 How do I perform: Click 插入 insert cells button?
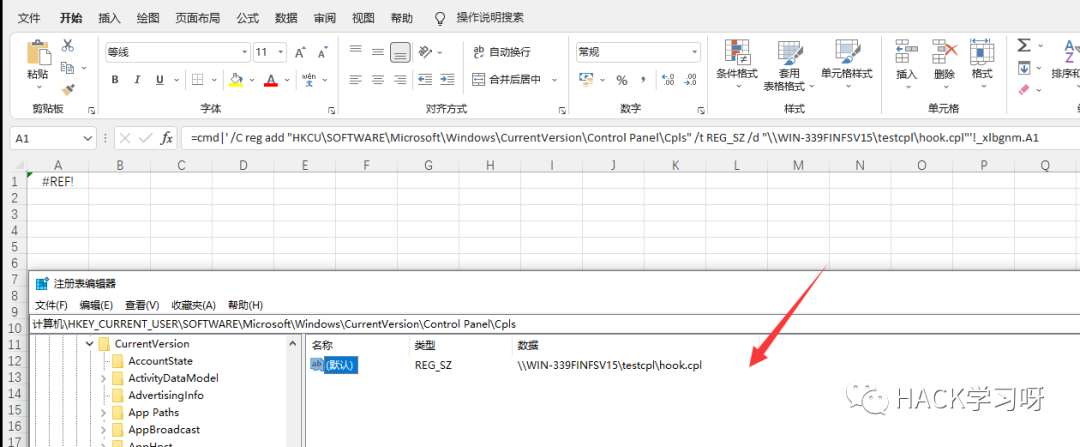[x=906, y=63]
